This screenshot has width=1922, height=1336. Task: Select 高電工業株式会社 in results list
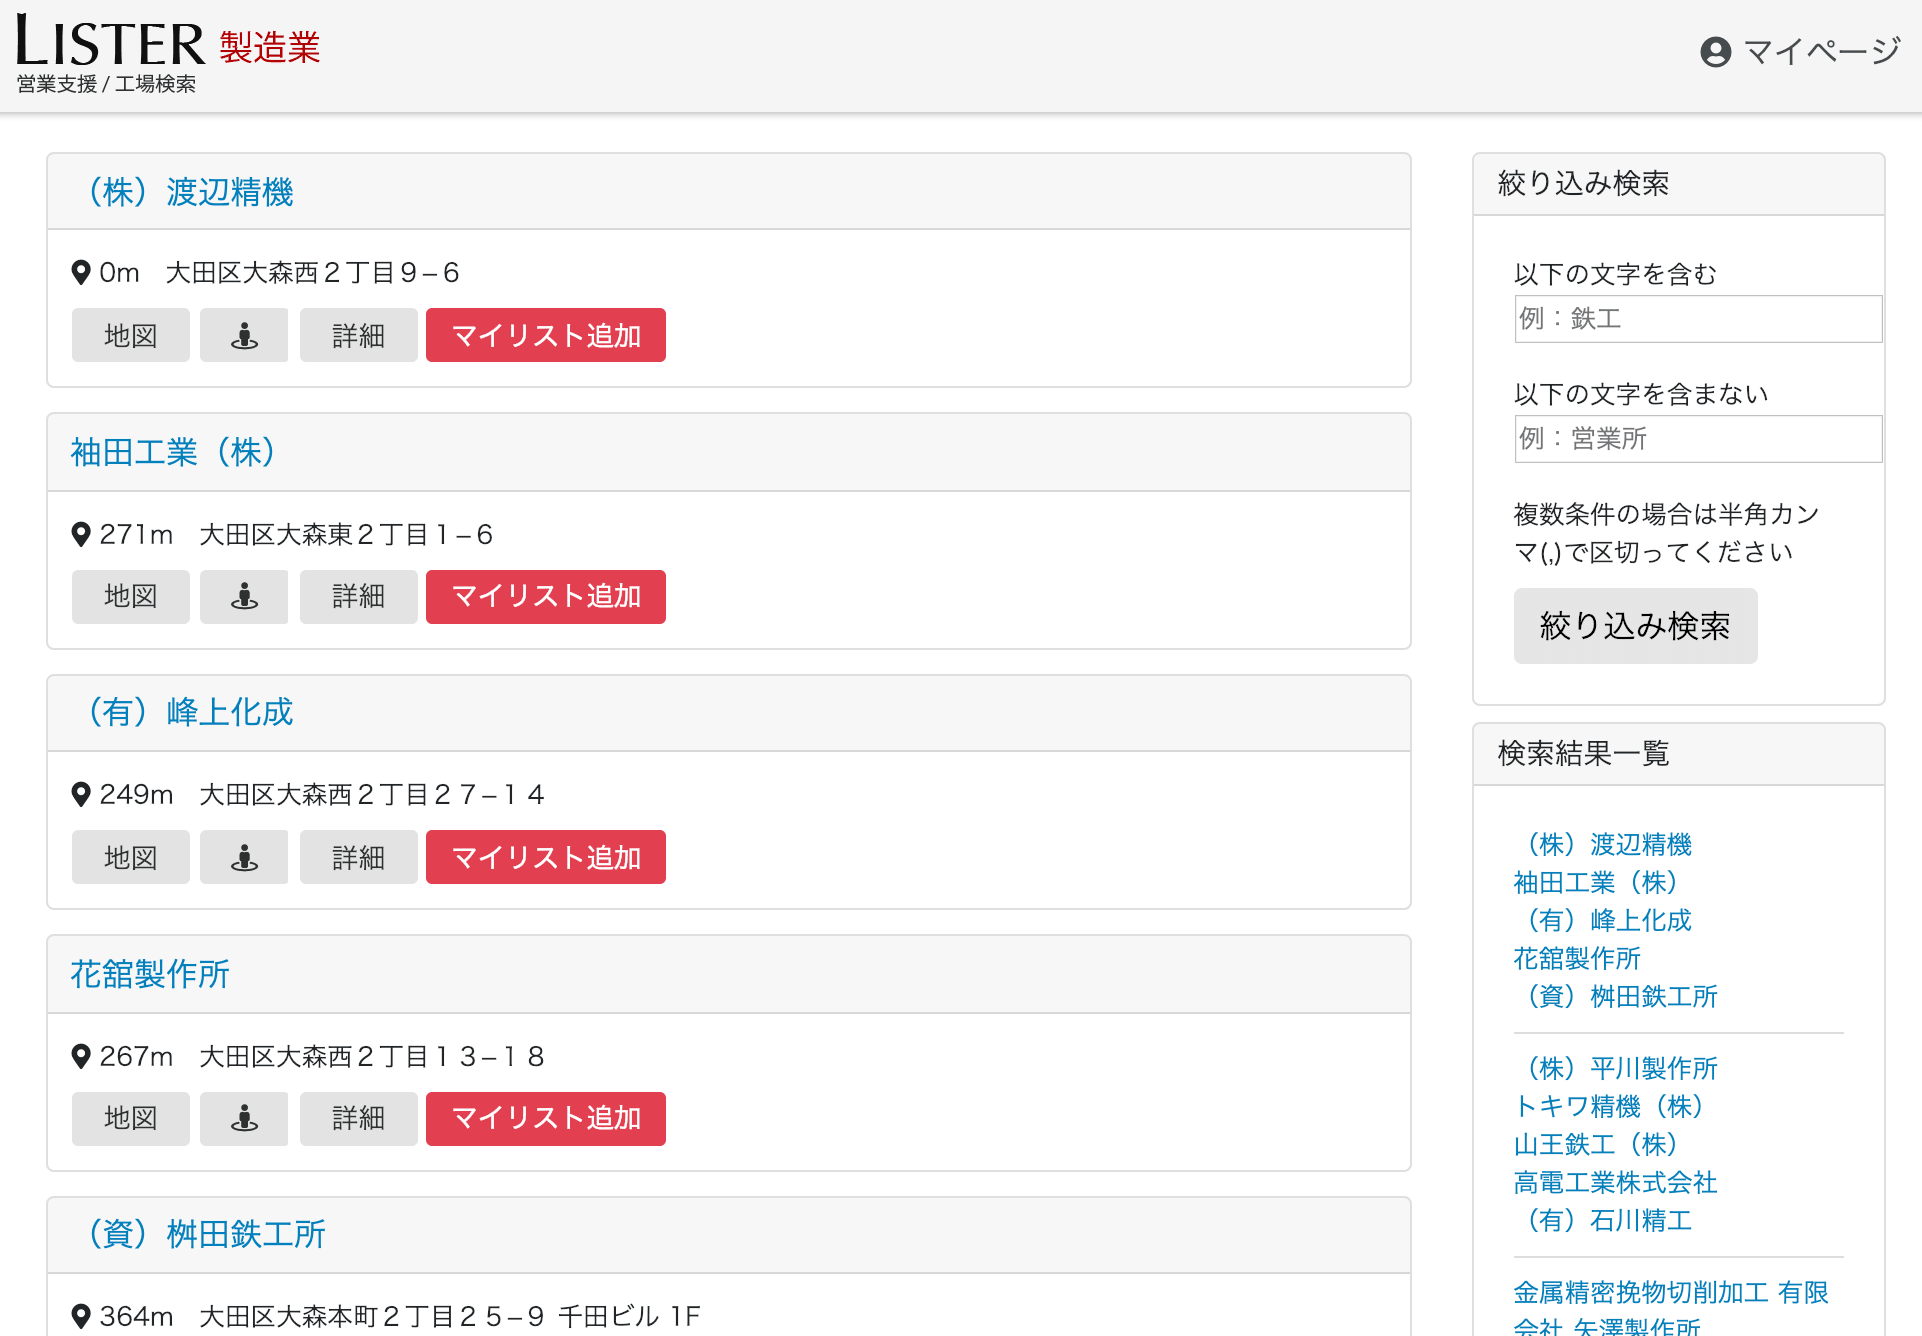(1616, 1183)
